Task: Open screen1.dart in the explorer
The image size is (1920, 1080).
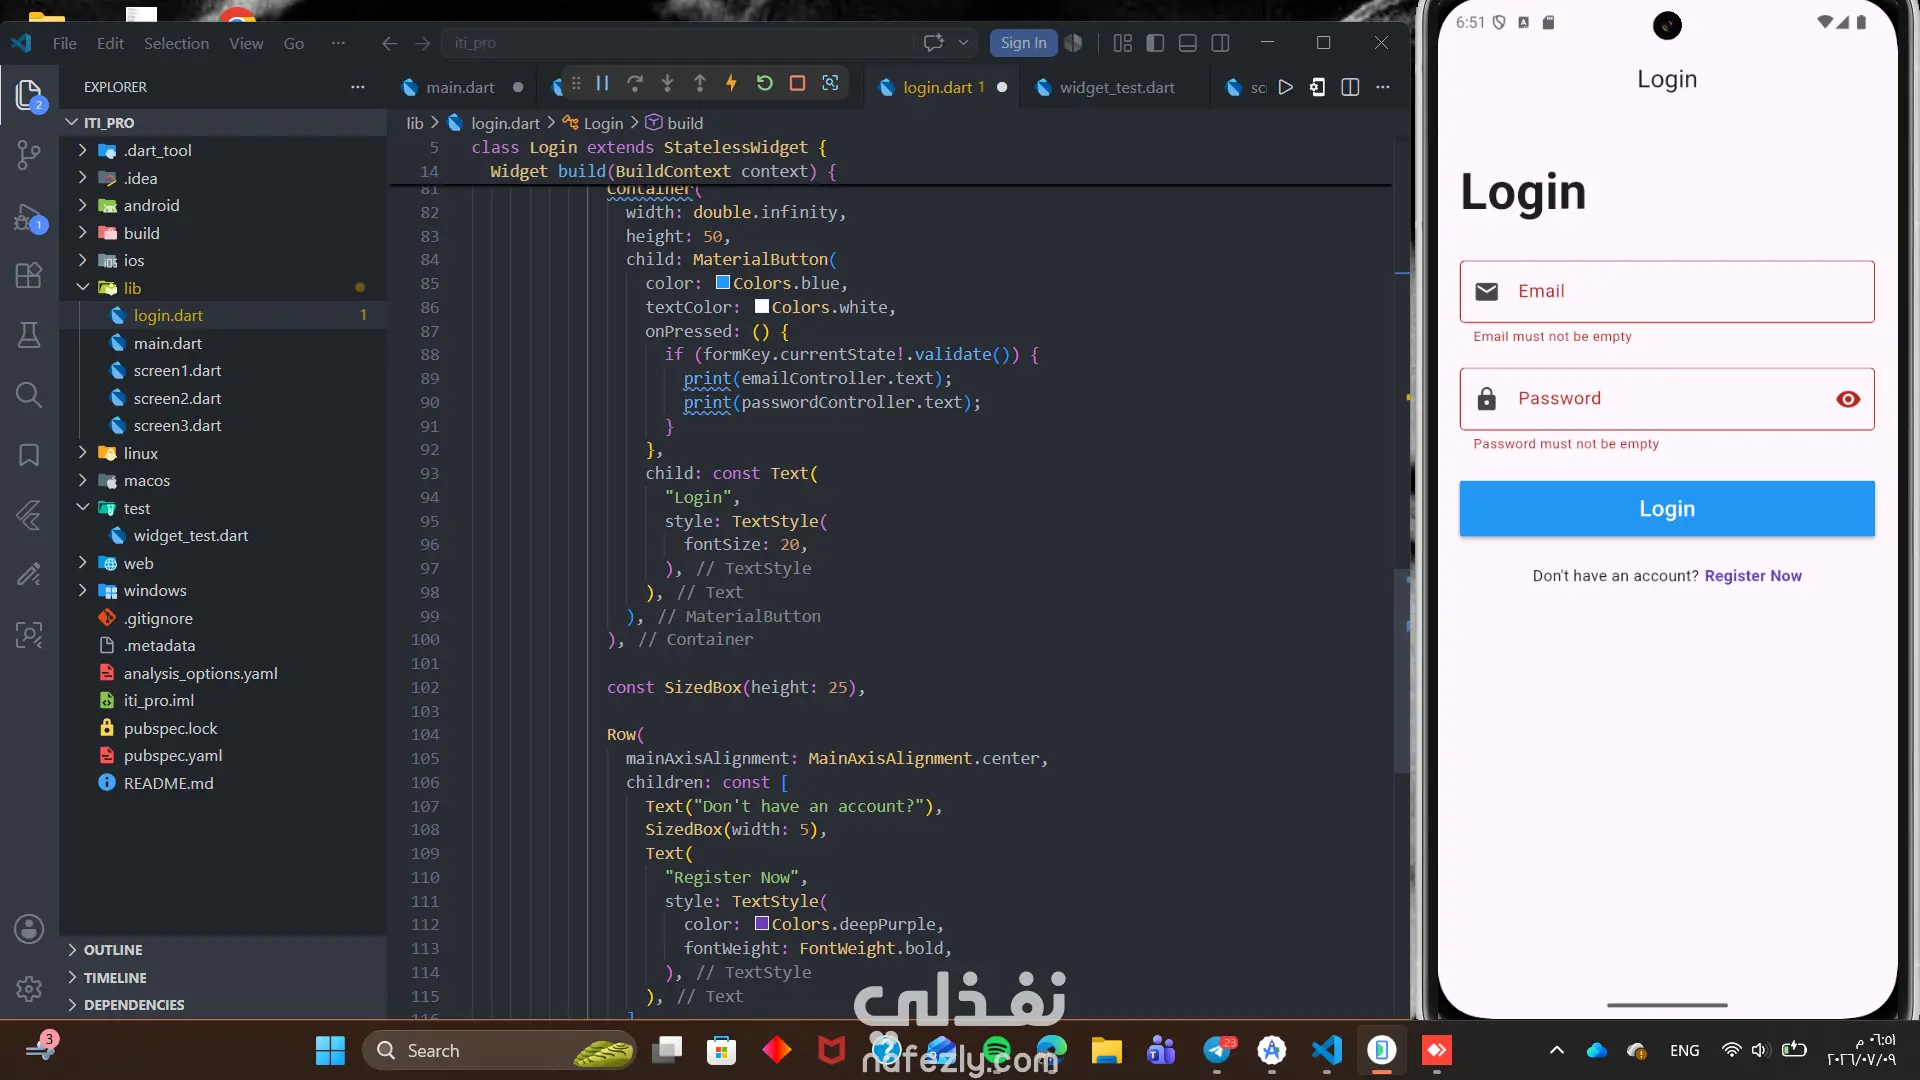Action: 224,371
